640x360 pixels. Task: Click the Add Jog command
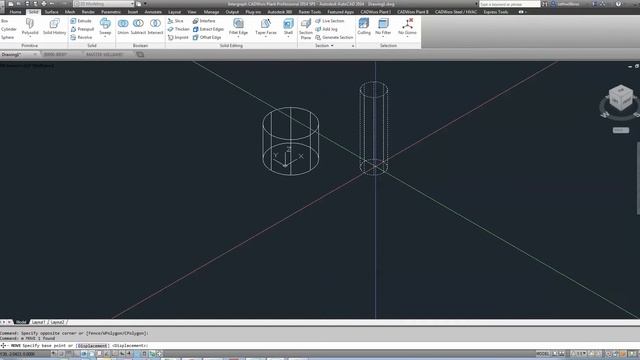326,29
